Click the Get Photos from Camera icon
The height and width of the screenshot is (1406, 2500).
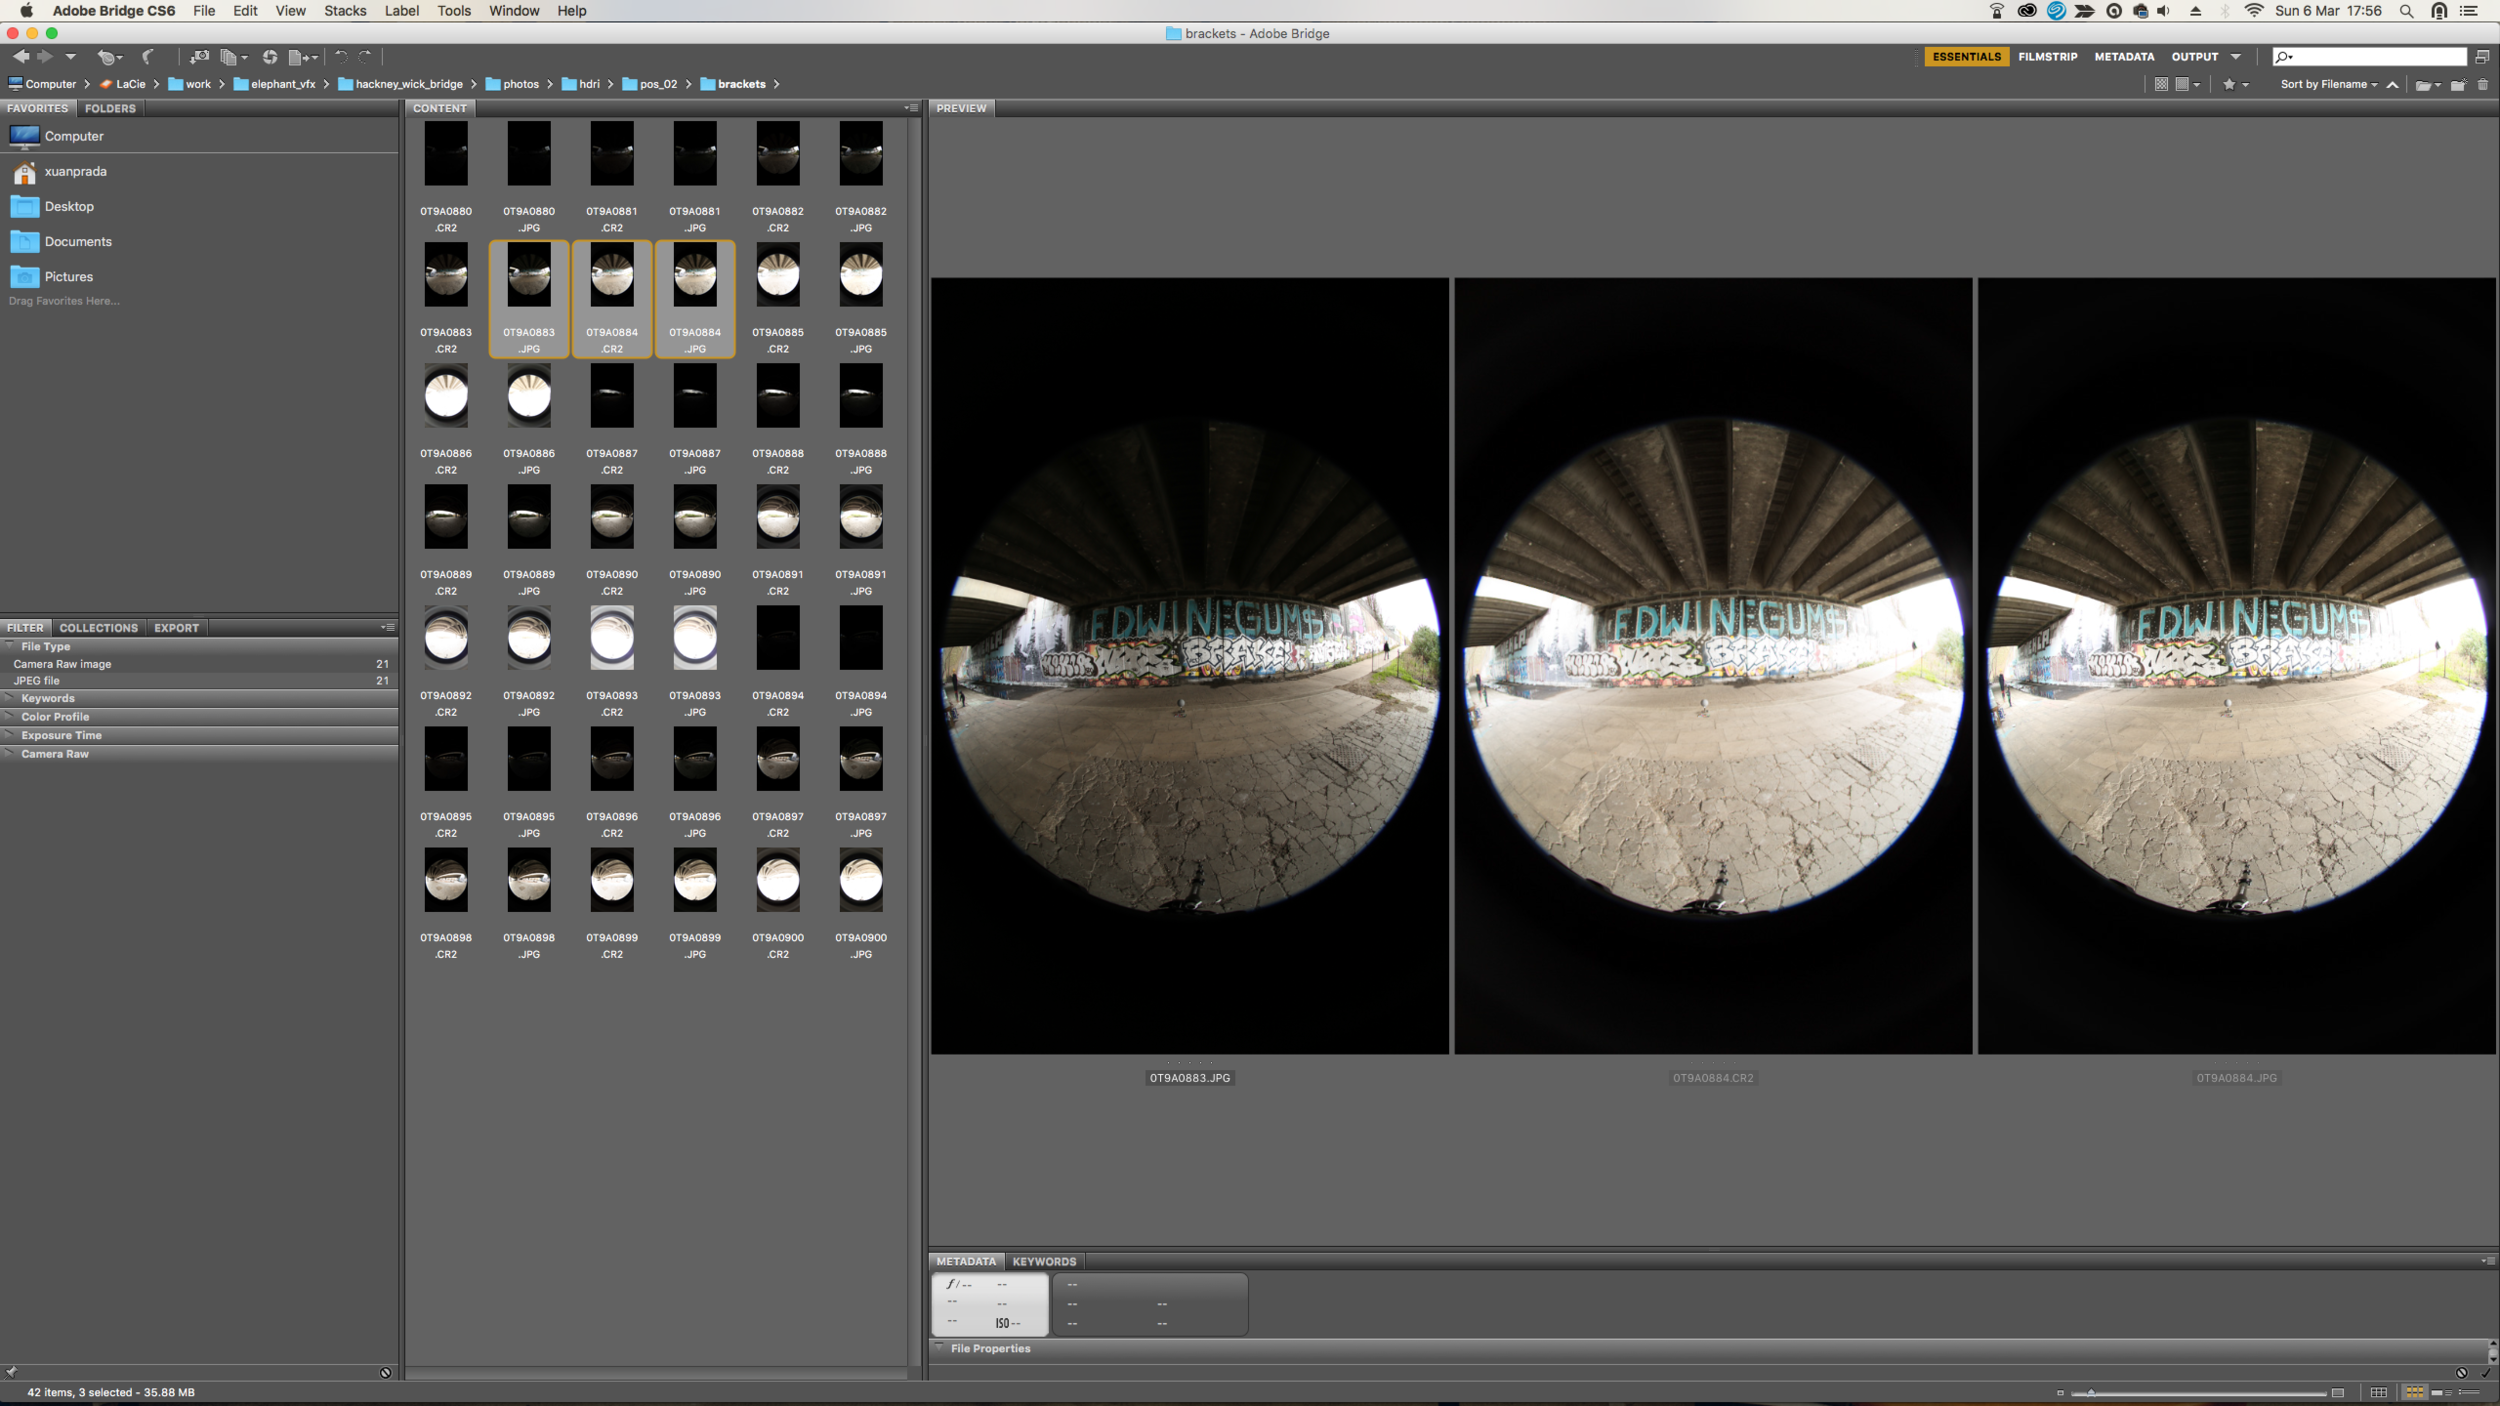[199, 57]
